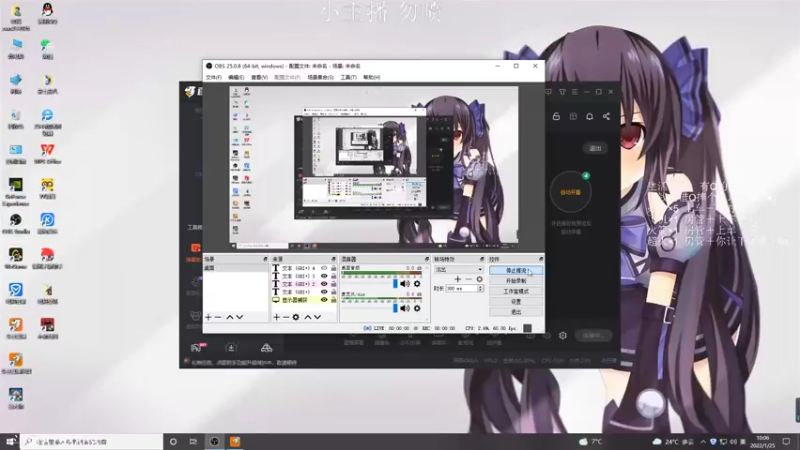Show hidden icons chevron in system tray
Screen dimensions: 800x450
click(703, 442)
